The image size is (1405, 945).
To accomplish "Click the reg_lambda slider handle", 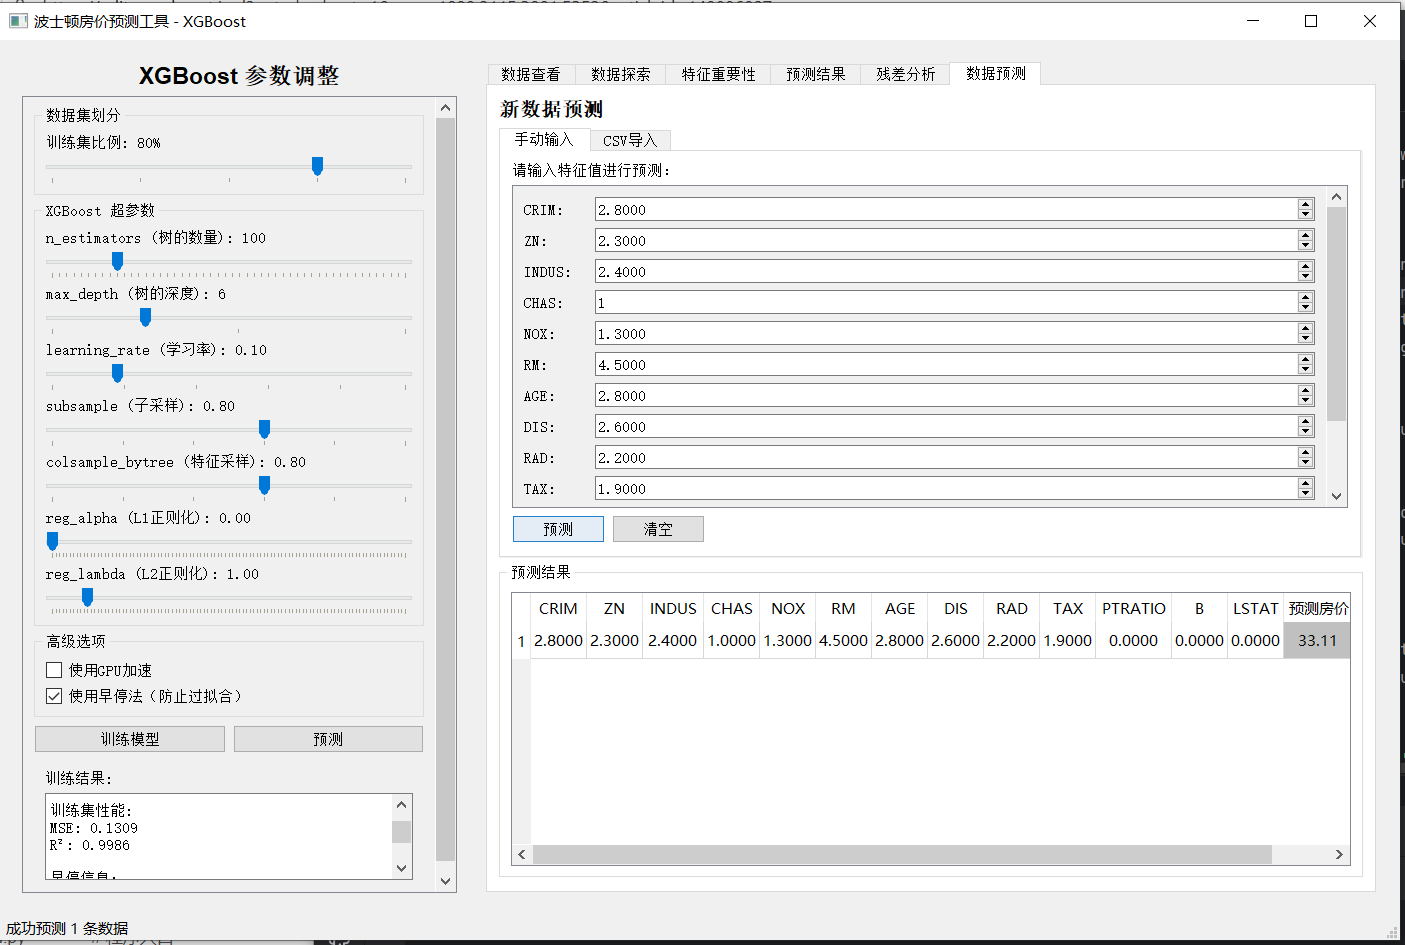I will 87,597.
